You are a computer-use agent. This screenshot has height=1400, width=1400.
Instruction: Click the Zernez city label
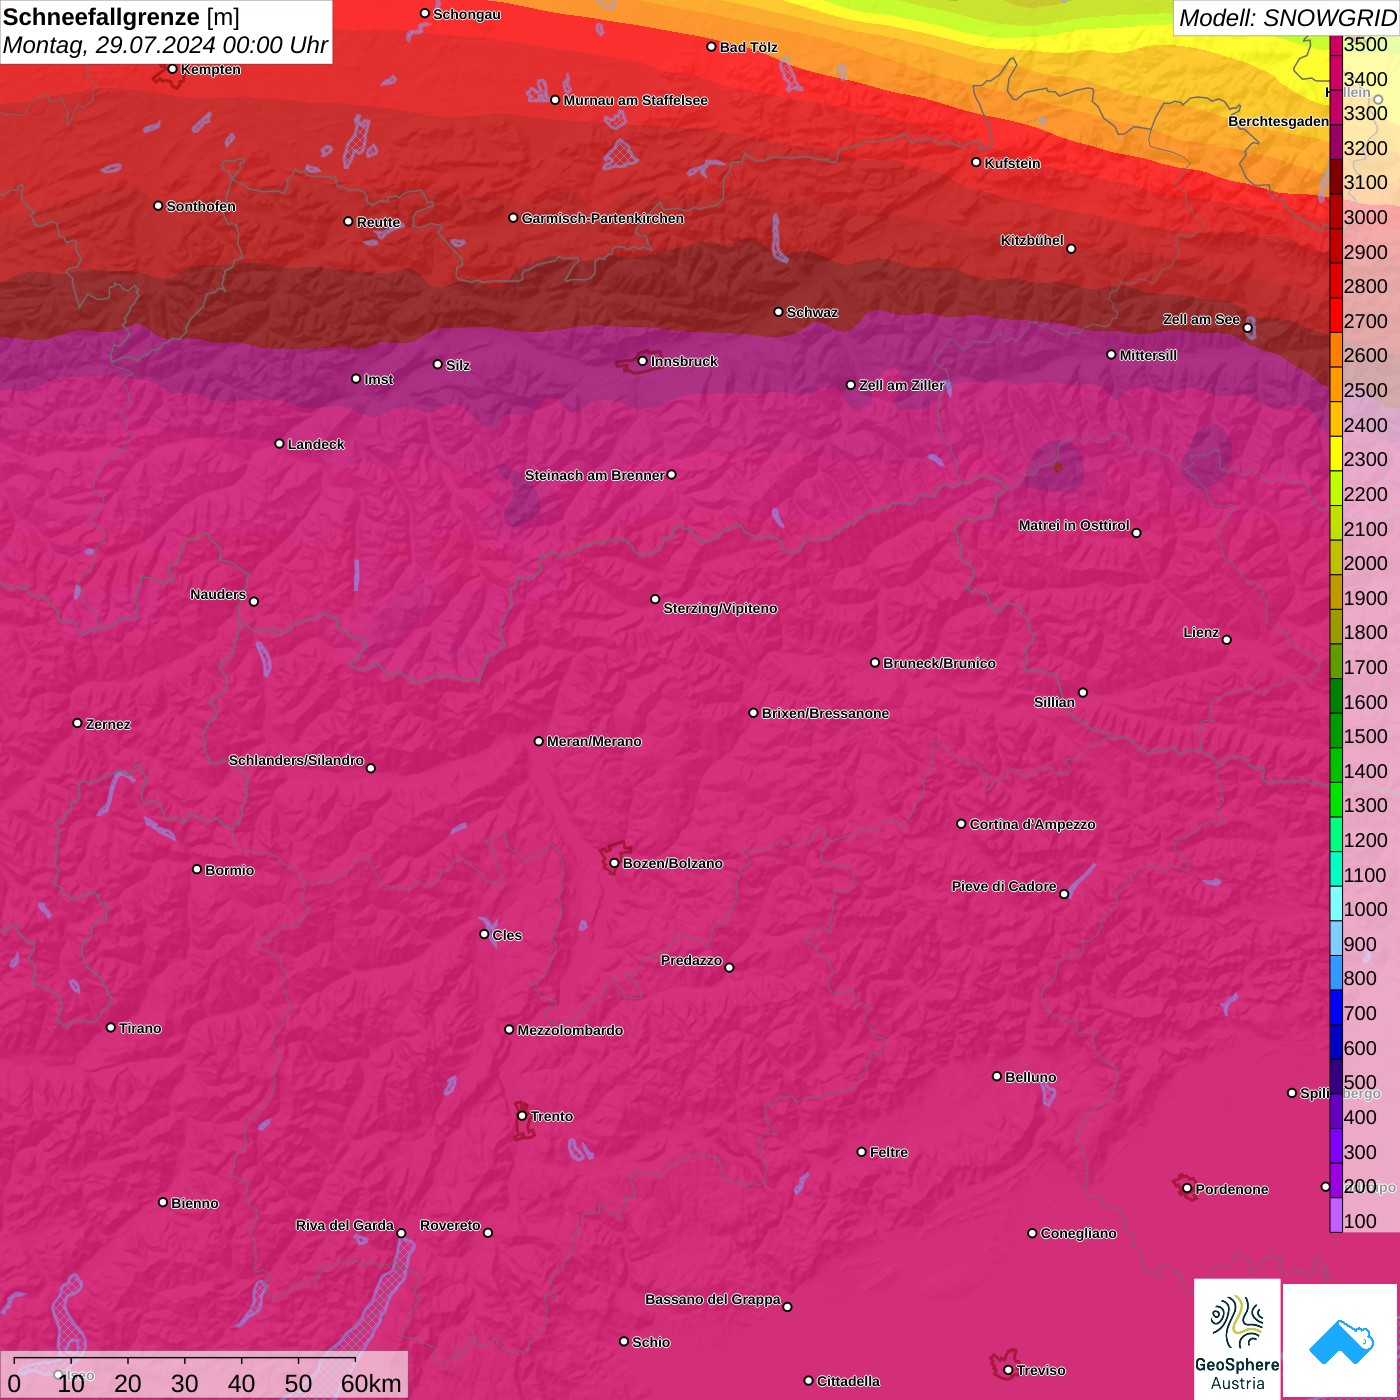point(108,724)
